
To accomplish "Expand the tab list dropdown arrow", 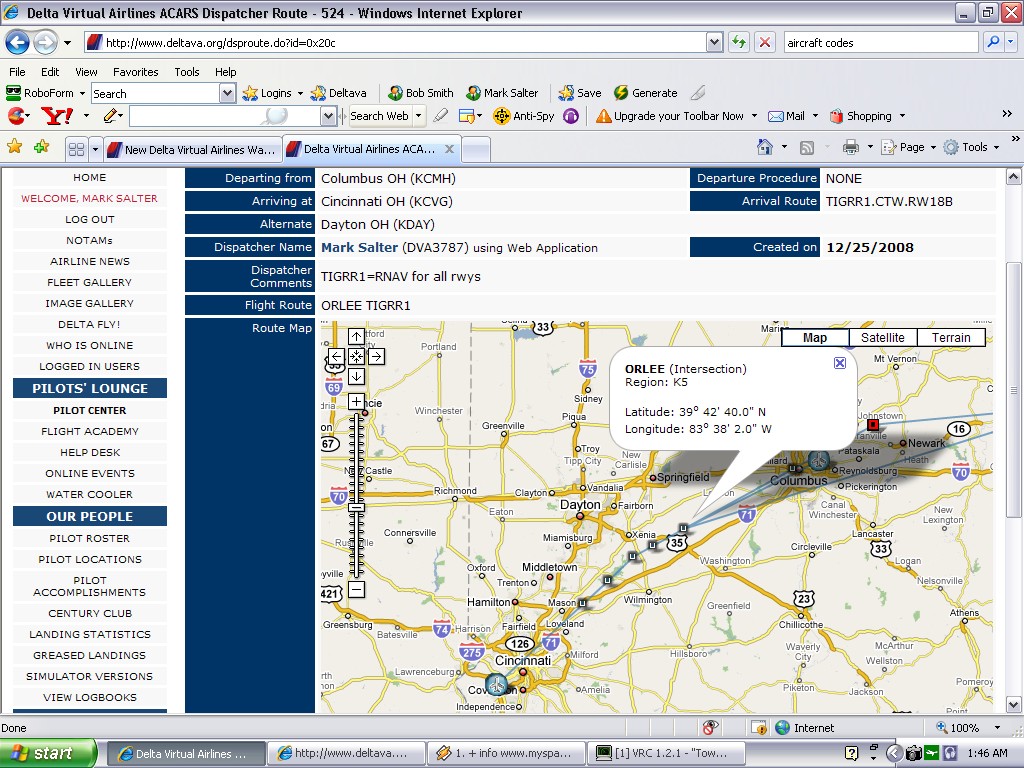I will pos(95,150).
